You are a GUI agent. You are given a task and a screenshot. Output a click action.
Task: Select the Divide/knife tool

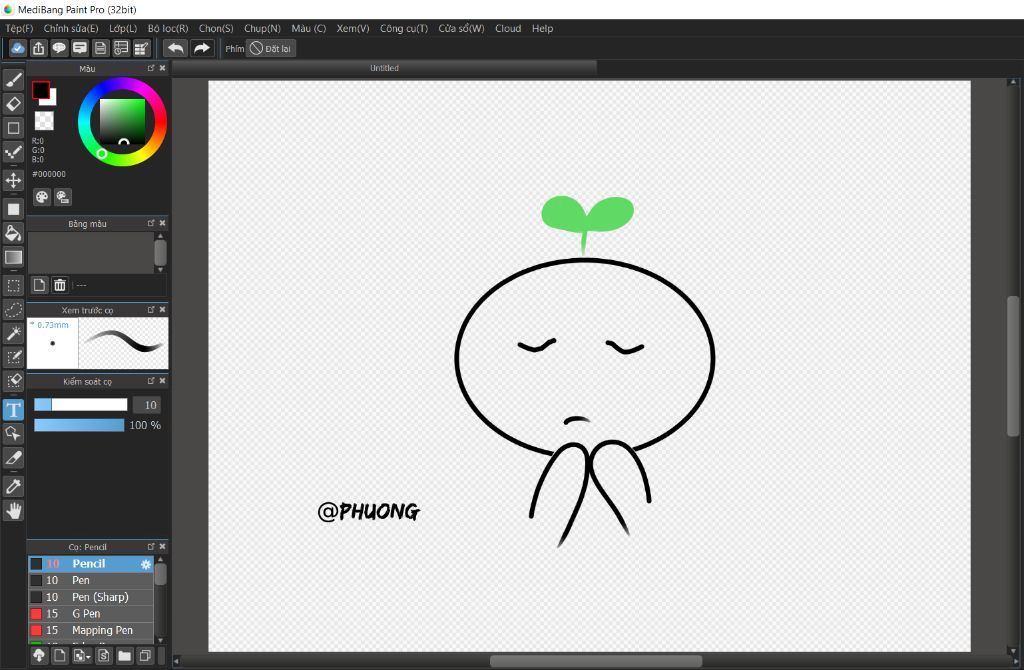coord(13,458)
